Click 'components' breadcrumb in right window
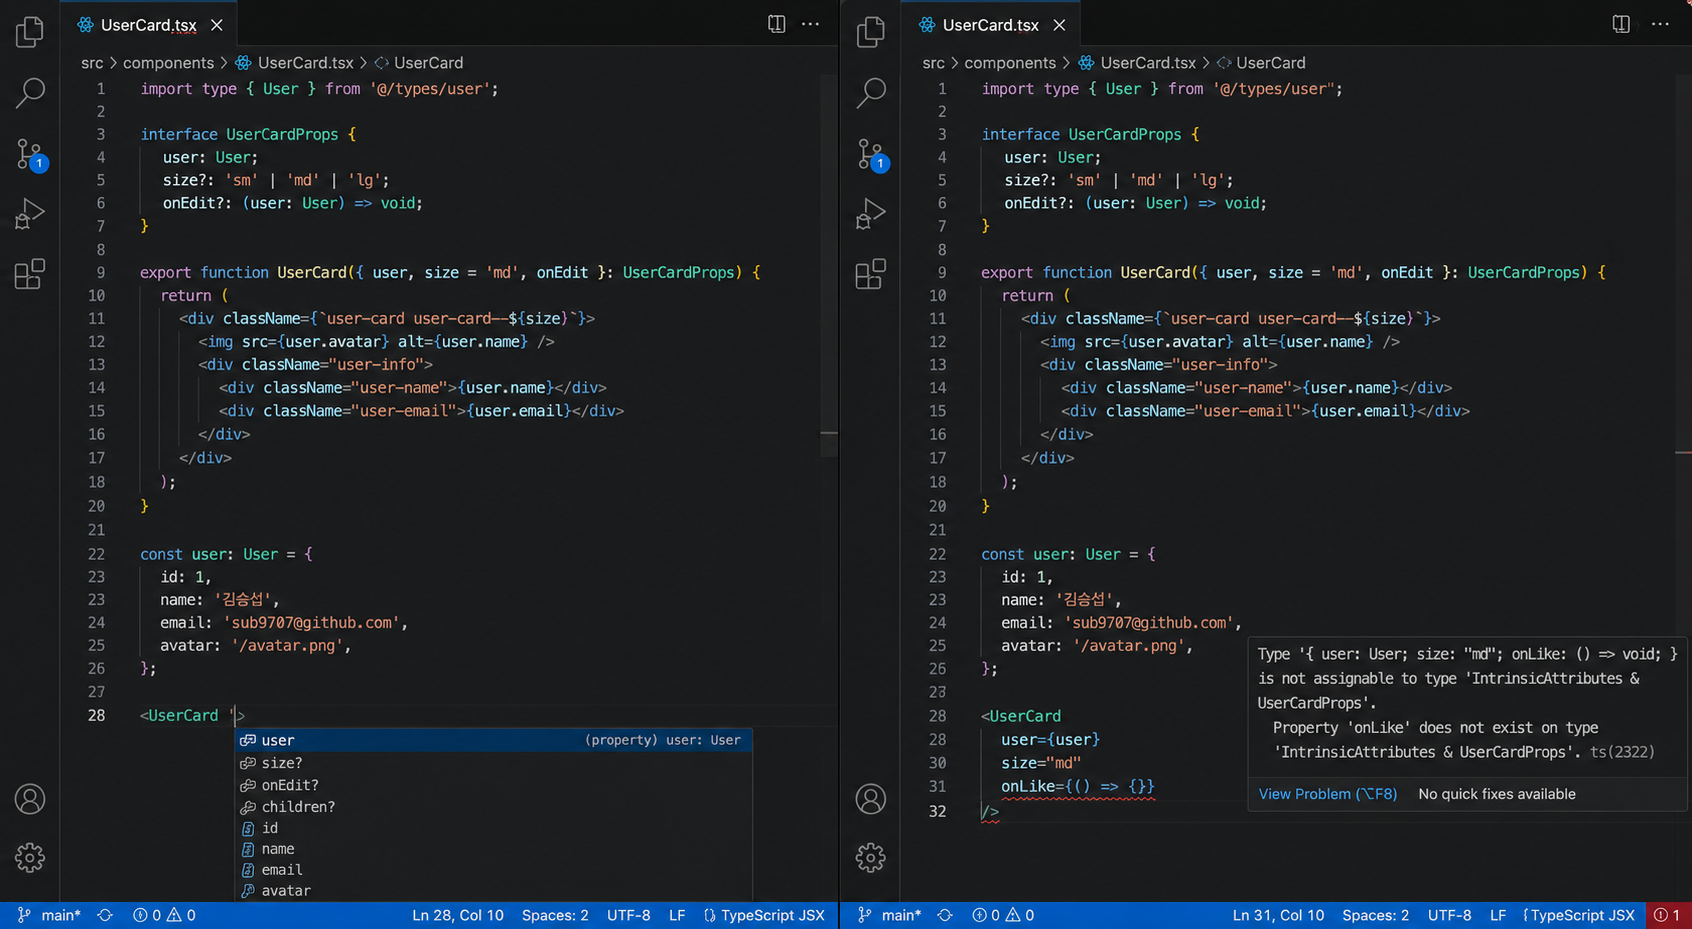1692x929 pixels. (x=1010, y=63)
